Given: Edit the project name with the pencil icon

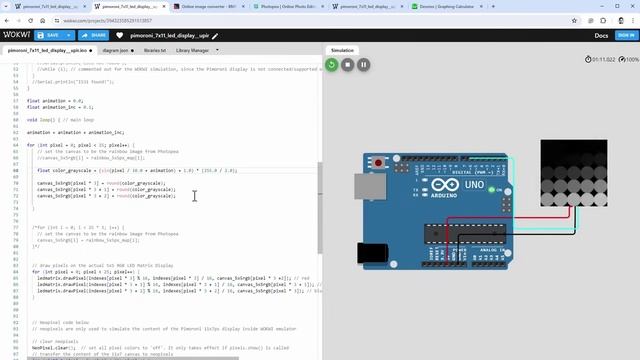Looking at the screenshot, I should click(x=215, y=36).
